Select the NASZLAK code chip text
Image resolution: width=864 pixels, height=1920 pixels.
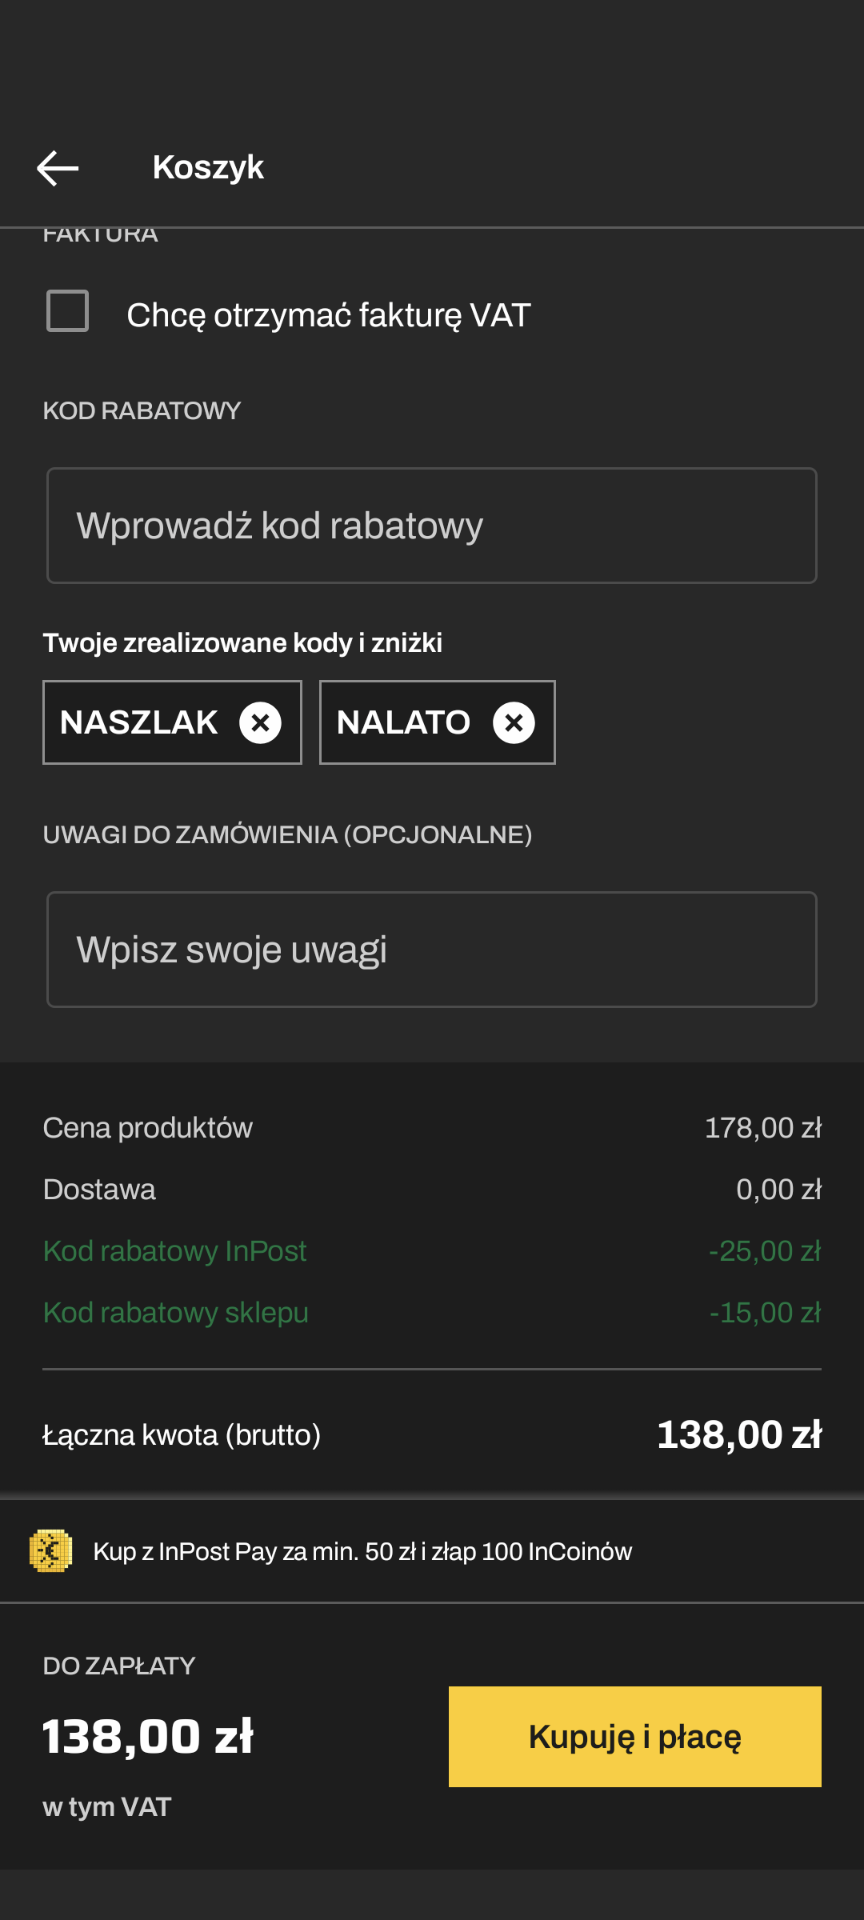click(139, 722)
